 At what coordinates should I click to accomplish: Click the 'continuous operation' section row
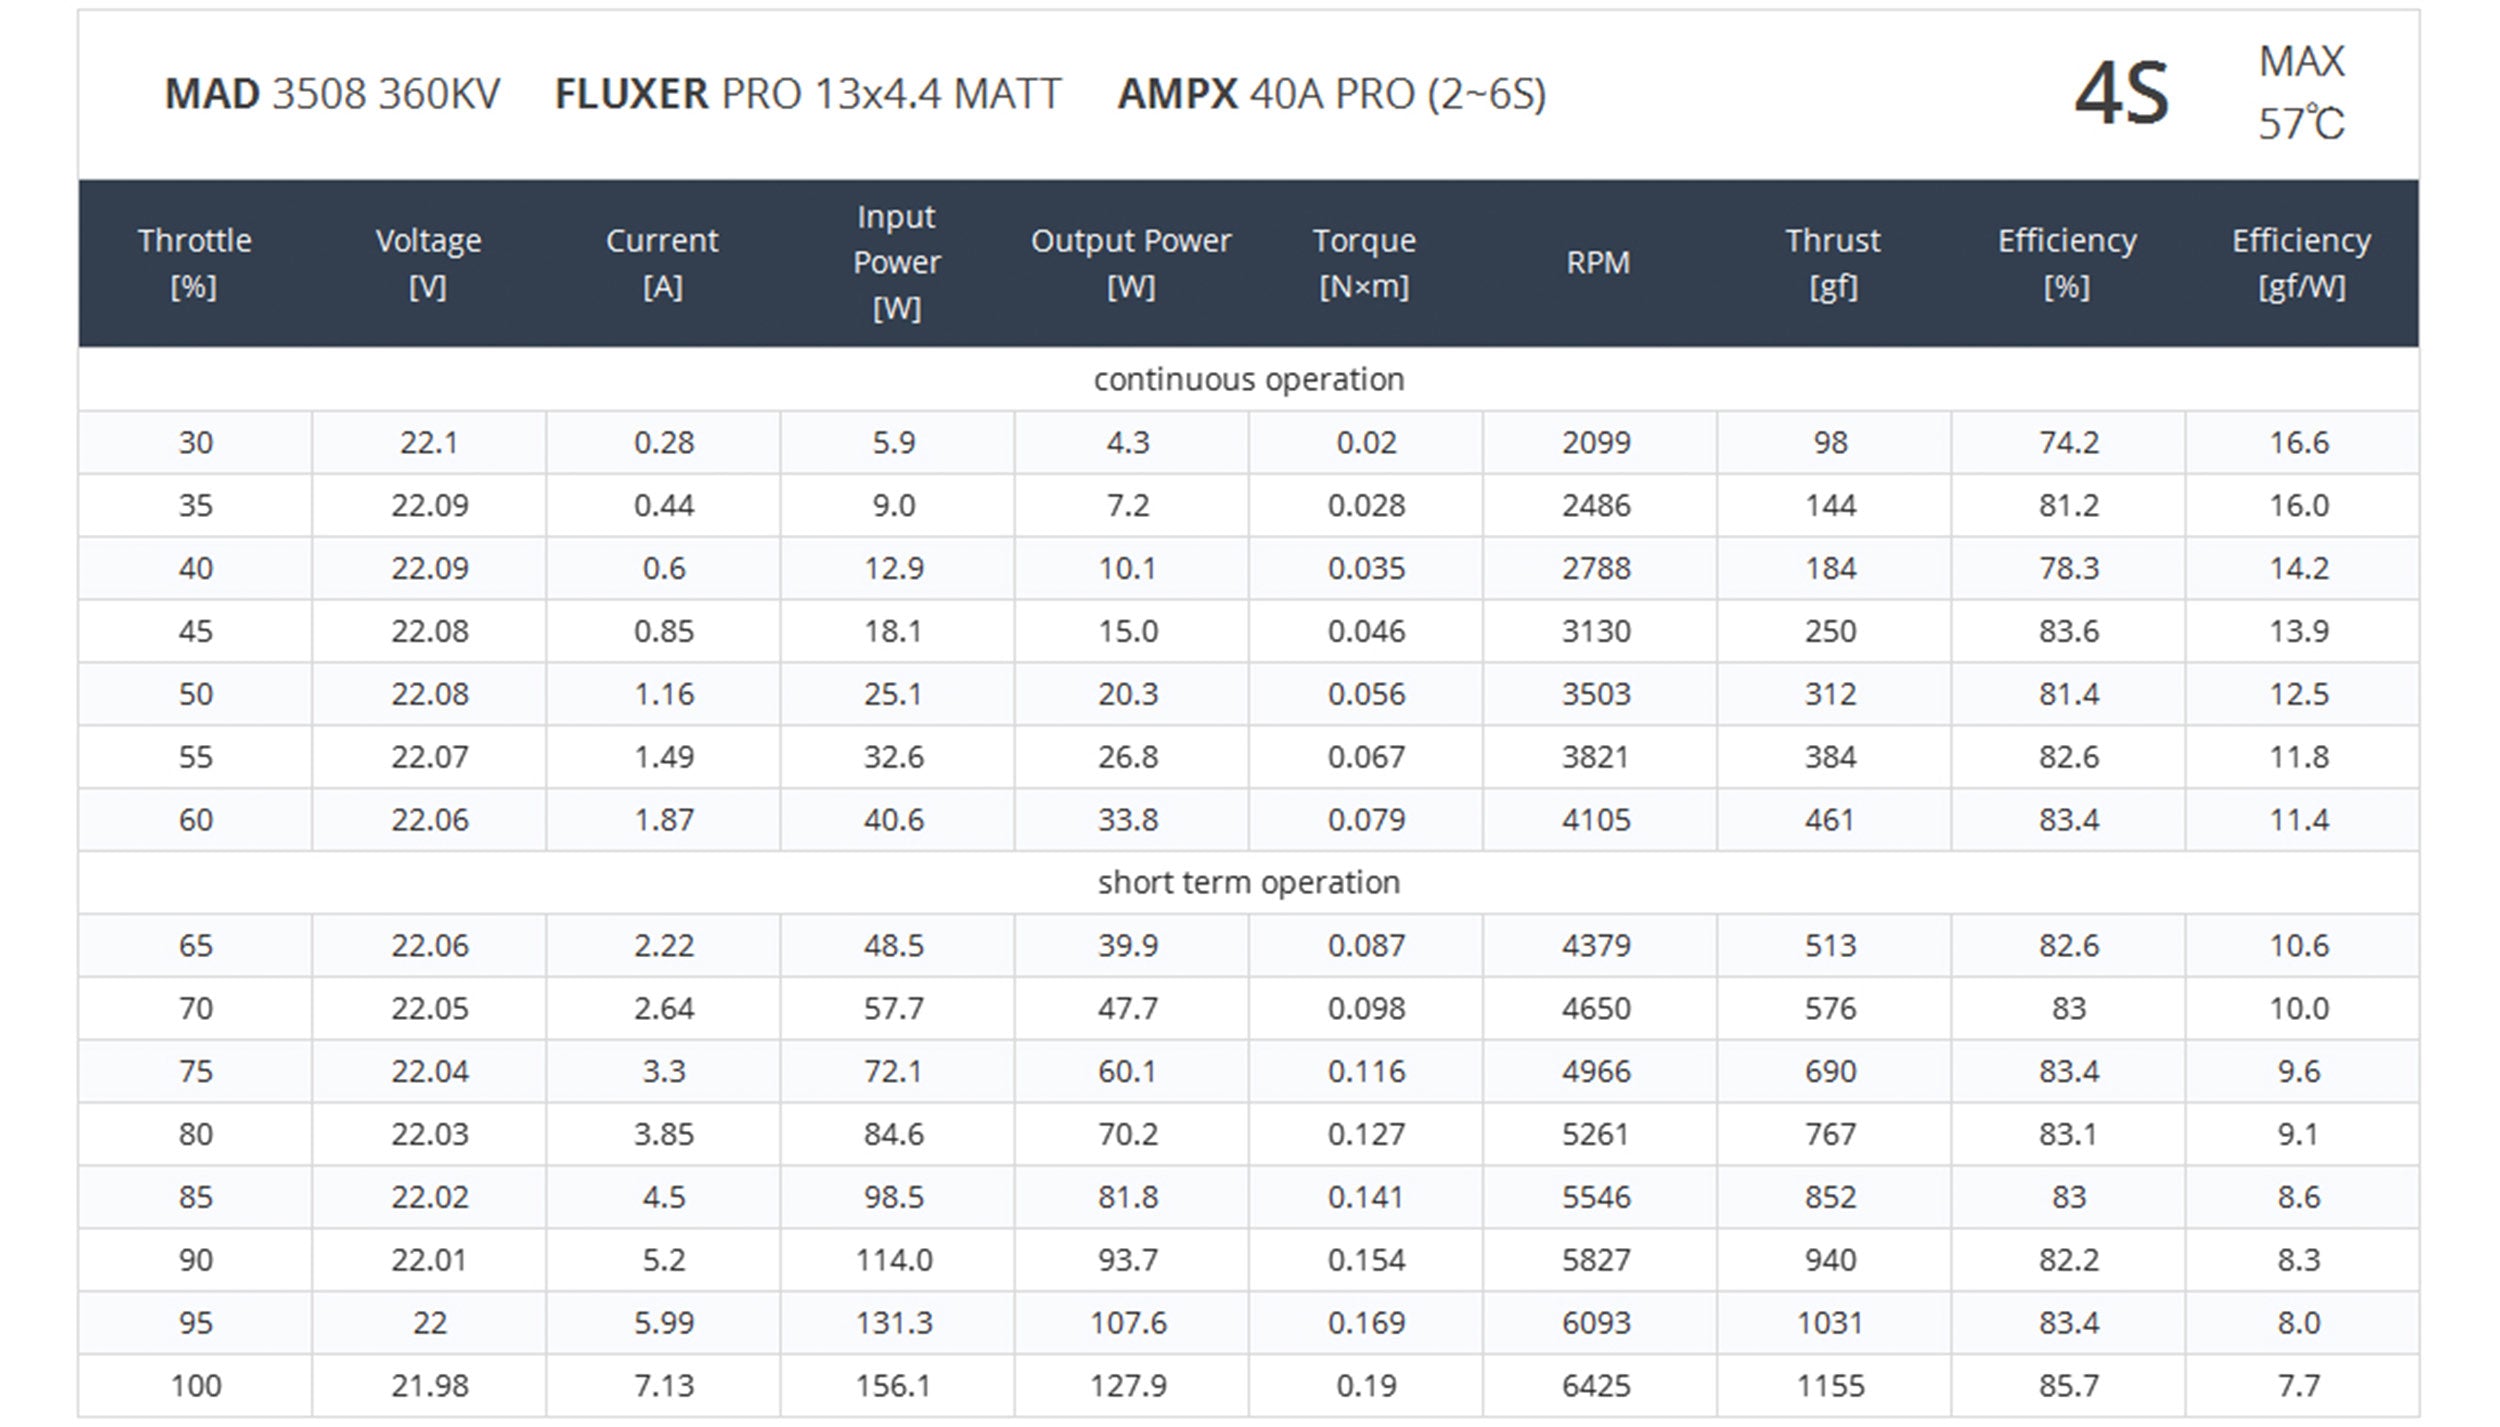(1249, 380)
